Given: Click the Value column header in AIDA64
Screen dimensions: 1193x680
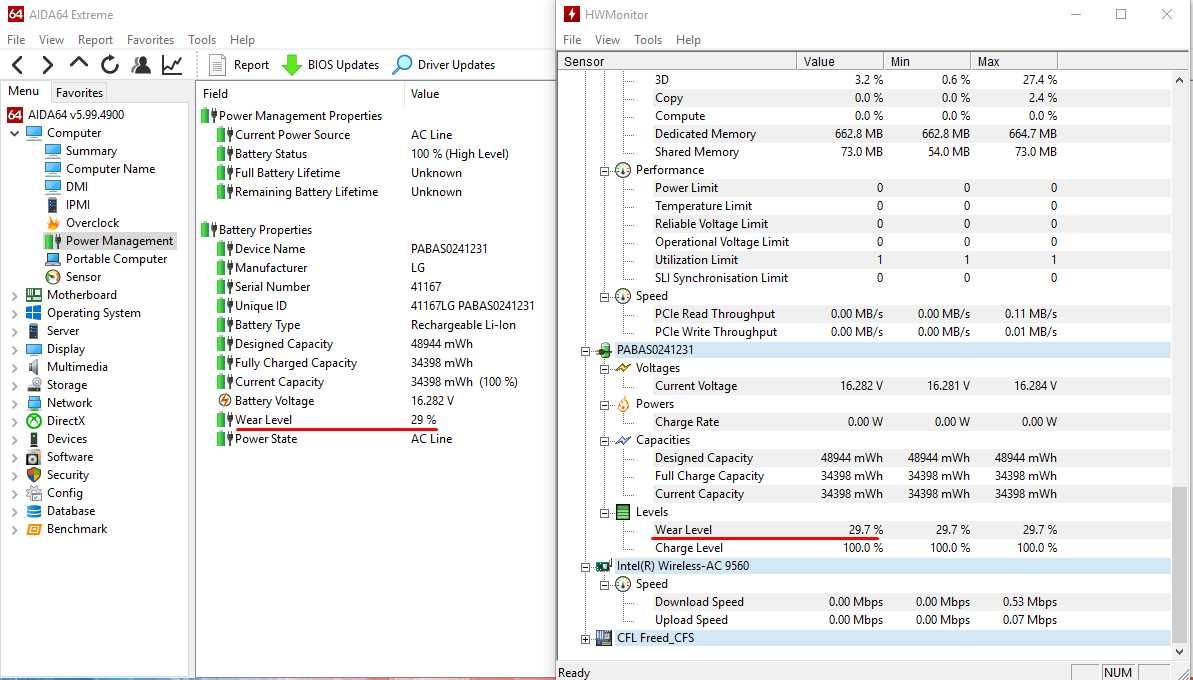Looking at the screenshot, I should (x=479, y=94).
